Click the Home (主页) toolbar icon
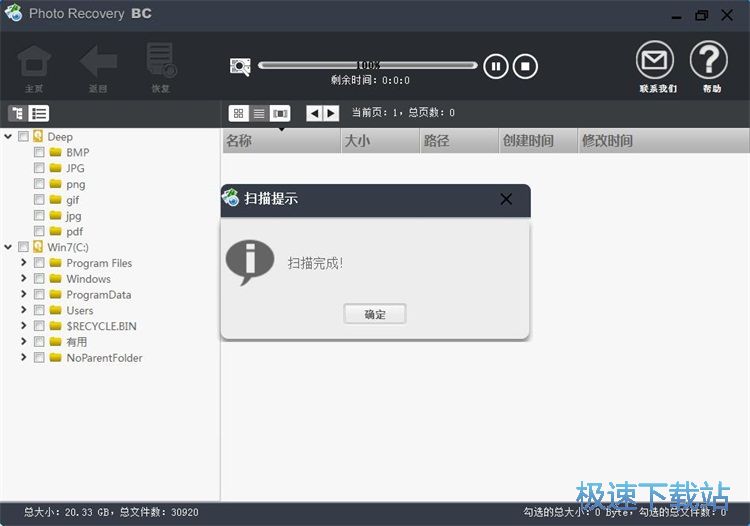Image resolution: width=750 pixels, height=526 pixels. click(x=34, y=61)
